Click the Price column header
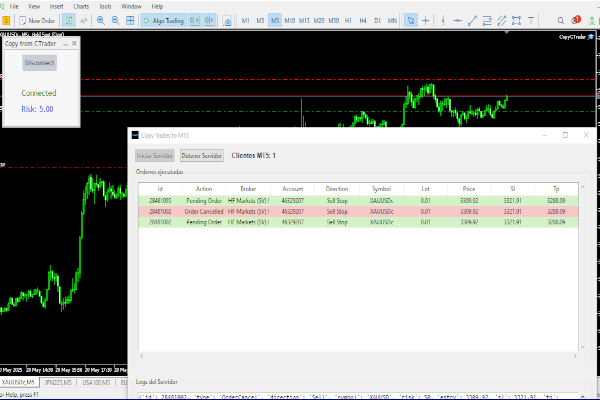This screenshot has height=400, width=600. pos(469,189)
